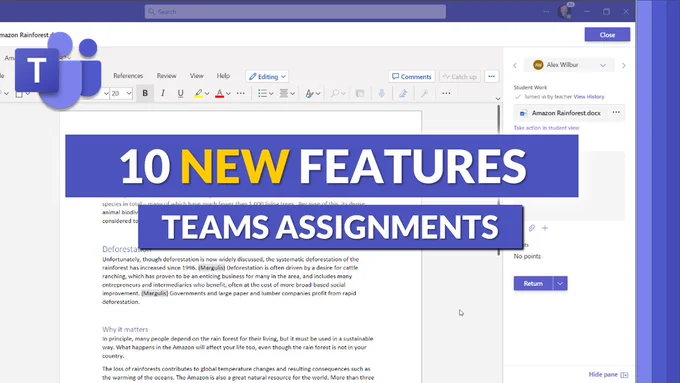Open the View tab
The image size is (680, 383).
(196, 75)
